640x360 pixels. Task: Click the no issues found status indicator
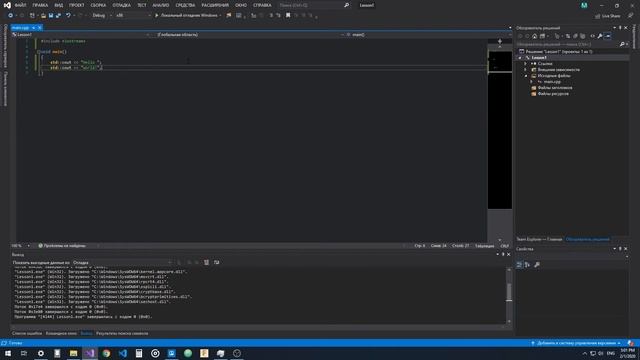(62, 246)
